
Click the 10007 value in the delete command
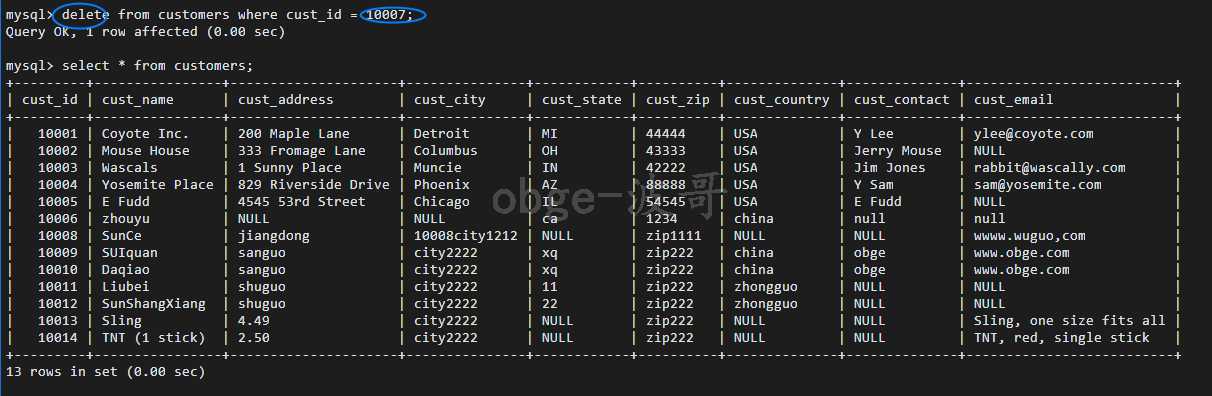click(x=386, y=15)
